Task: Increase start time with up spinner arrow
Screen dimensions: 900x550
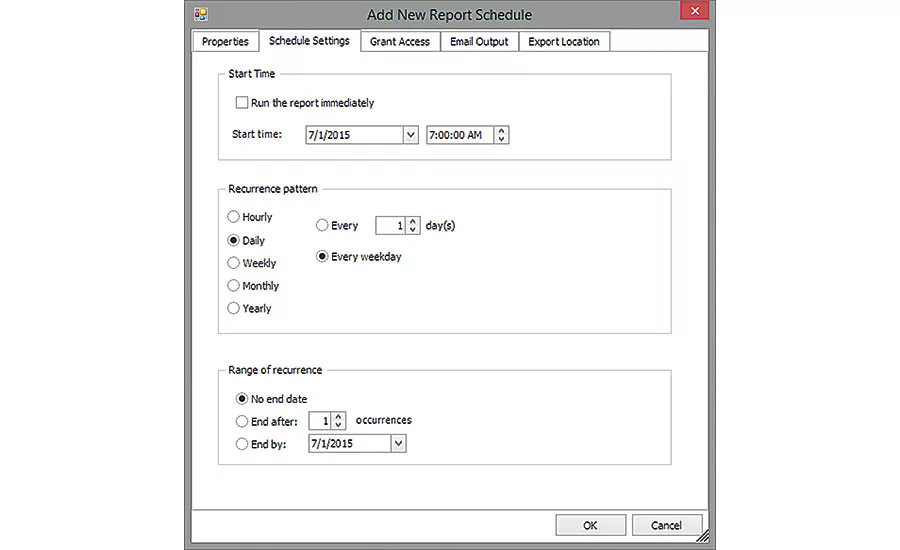Action: [501, 131]
